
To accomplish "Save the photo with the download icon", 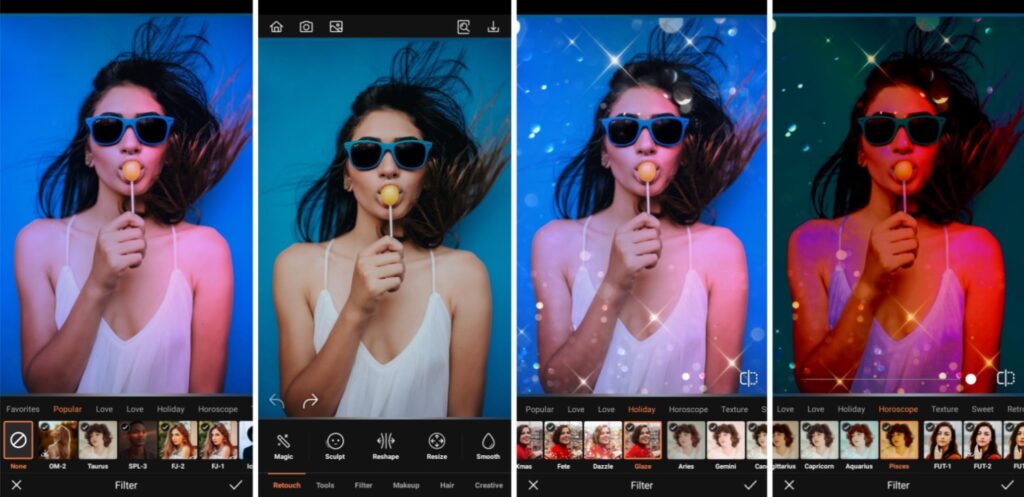I will coord(493,27).
